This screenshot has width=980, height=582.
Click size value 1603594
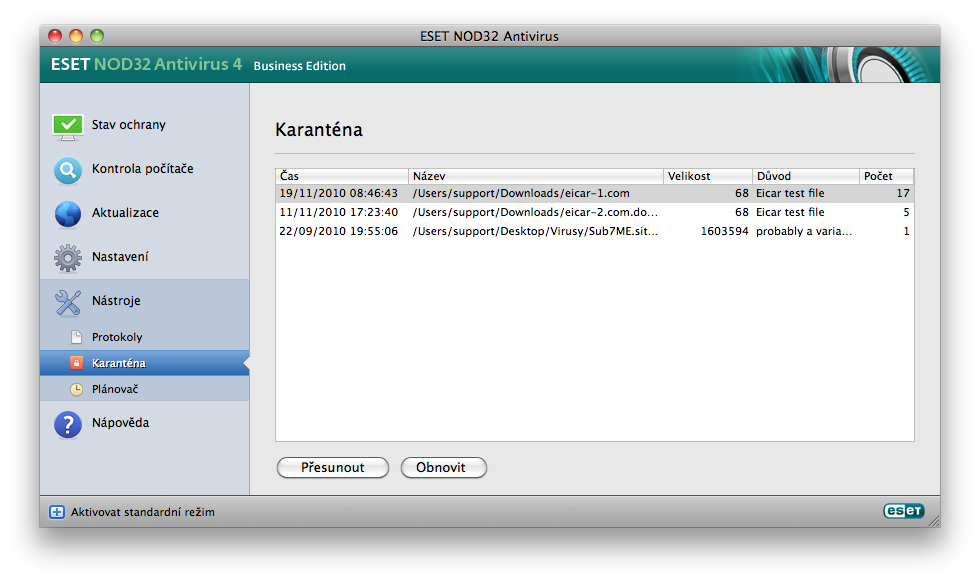724,231
